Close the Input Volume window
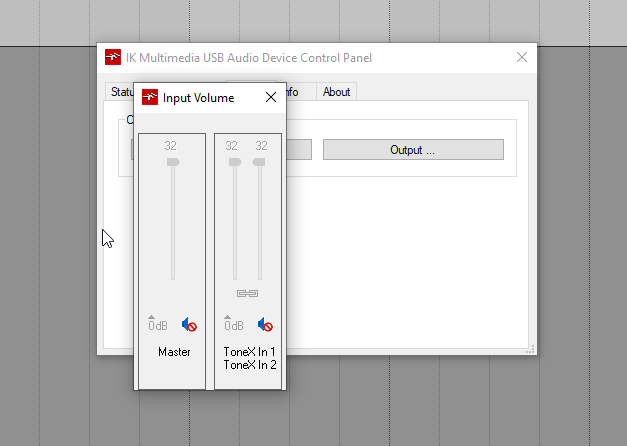627x446 pixels. 271,97
